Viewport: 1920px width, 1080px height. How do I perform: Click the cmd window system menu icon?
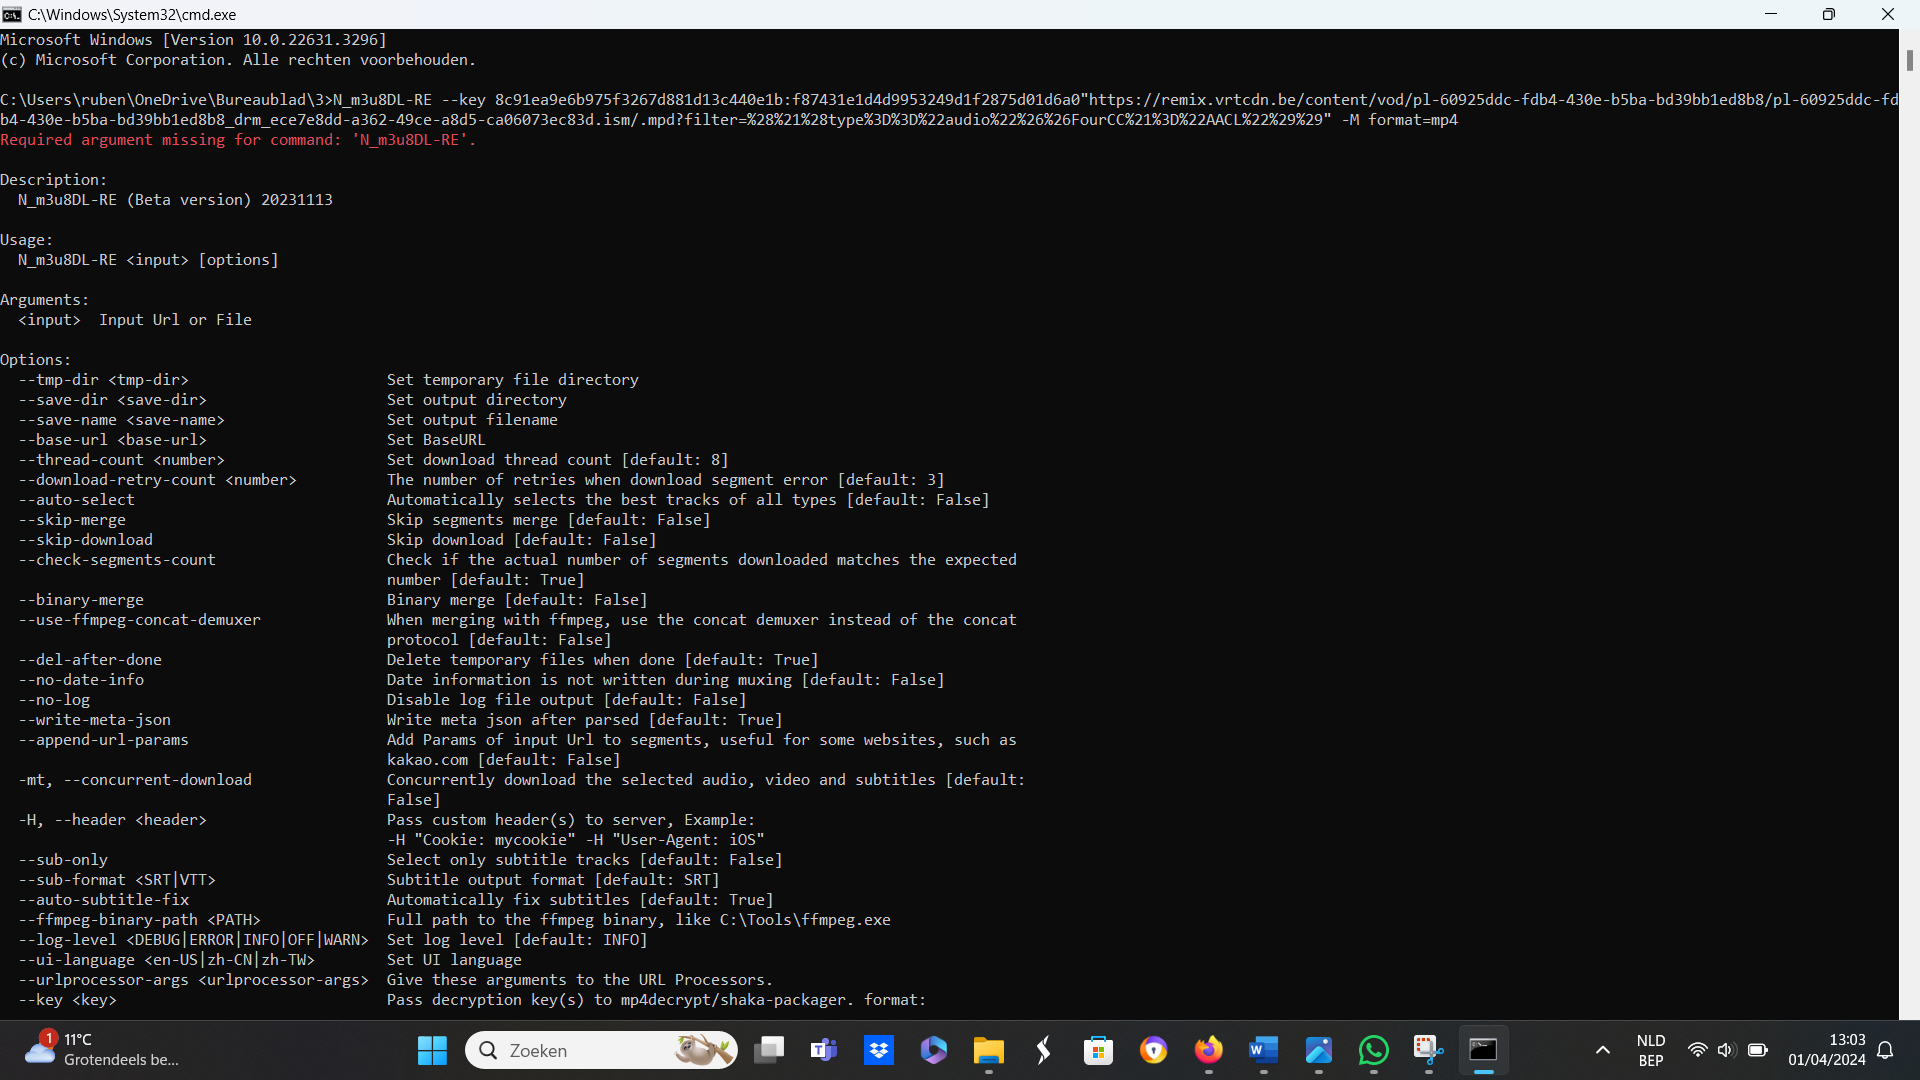tap(12, 14)
